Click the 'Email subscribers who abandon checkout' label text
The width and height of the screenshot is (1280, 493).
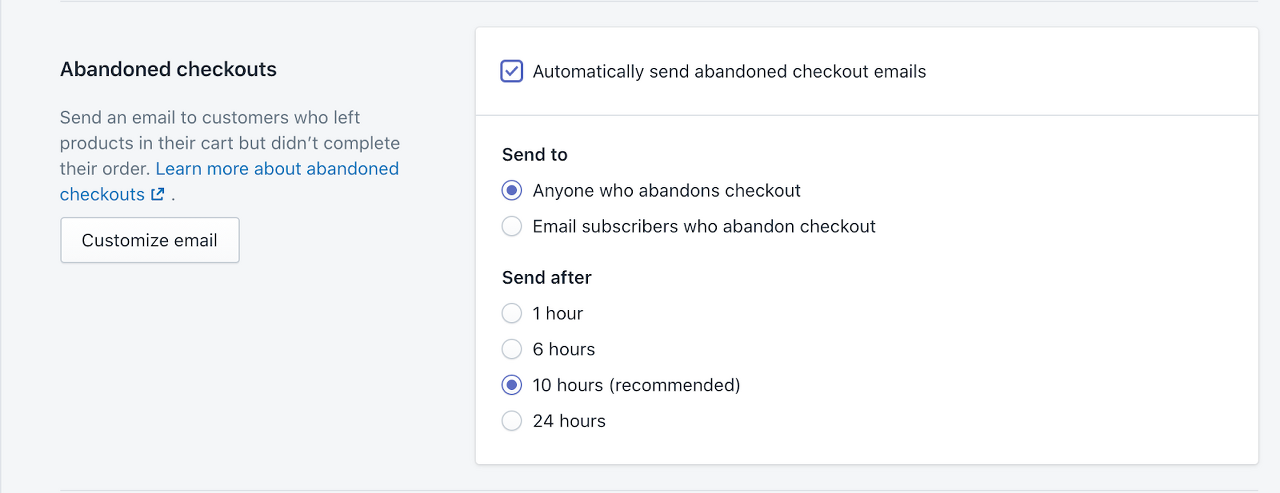704,227
